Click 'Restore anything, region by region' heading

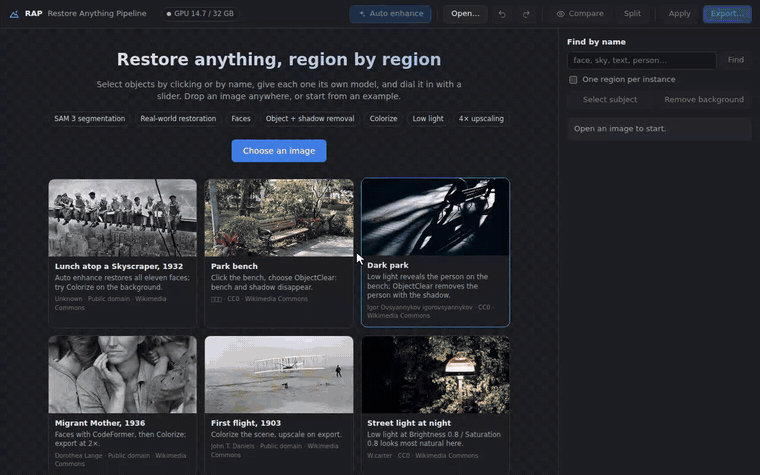[x=279, y=60]
